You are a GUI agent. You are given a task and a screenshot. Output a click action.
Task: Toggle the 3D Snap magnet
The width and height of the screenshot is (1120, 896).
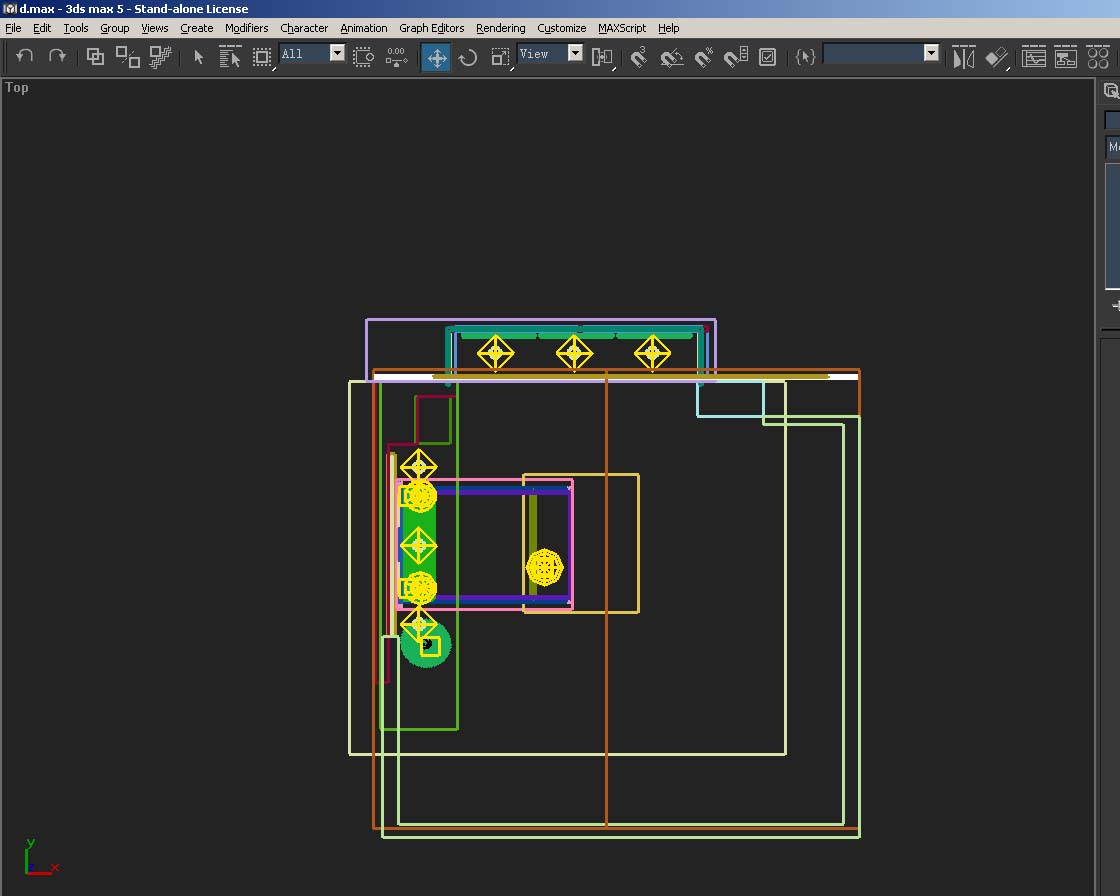point(638,57)
